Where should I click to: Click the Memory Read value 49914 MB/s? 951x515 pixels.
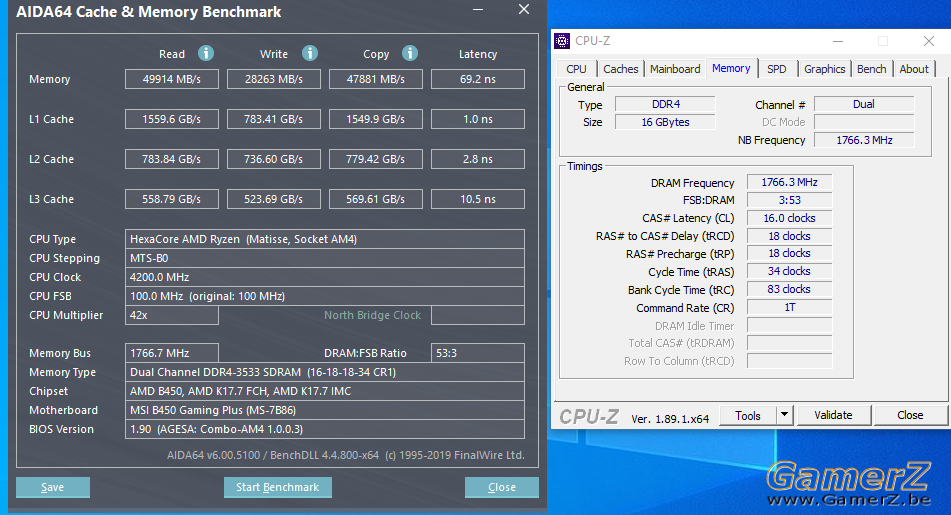pyautogui.click(x=172, y=79)
